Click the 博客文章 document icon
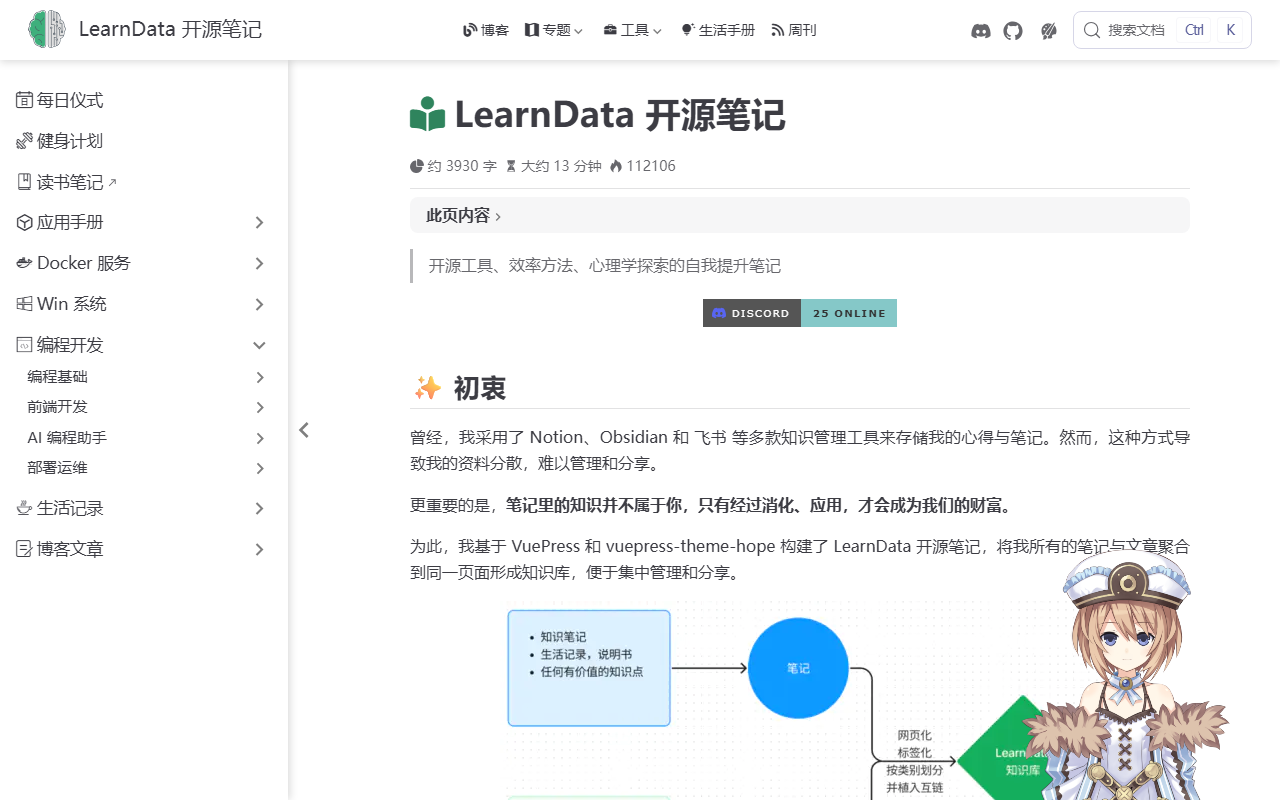Image resolution: width=1280 pixels, height=800 pixels. [x=24, y=549]
